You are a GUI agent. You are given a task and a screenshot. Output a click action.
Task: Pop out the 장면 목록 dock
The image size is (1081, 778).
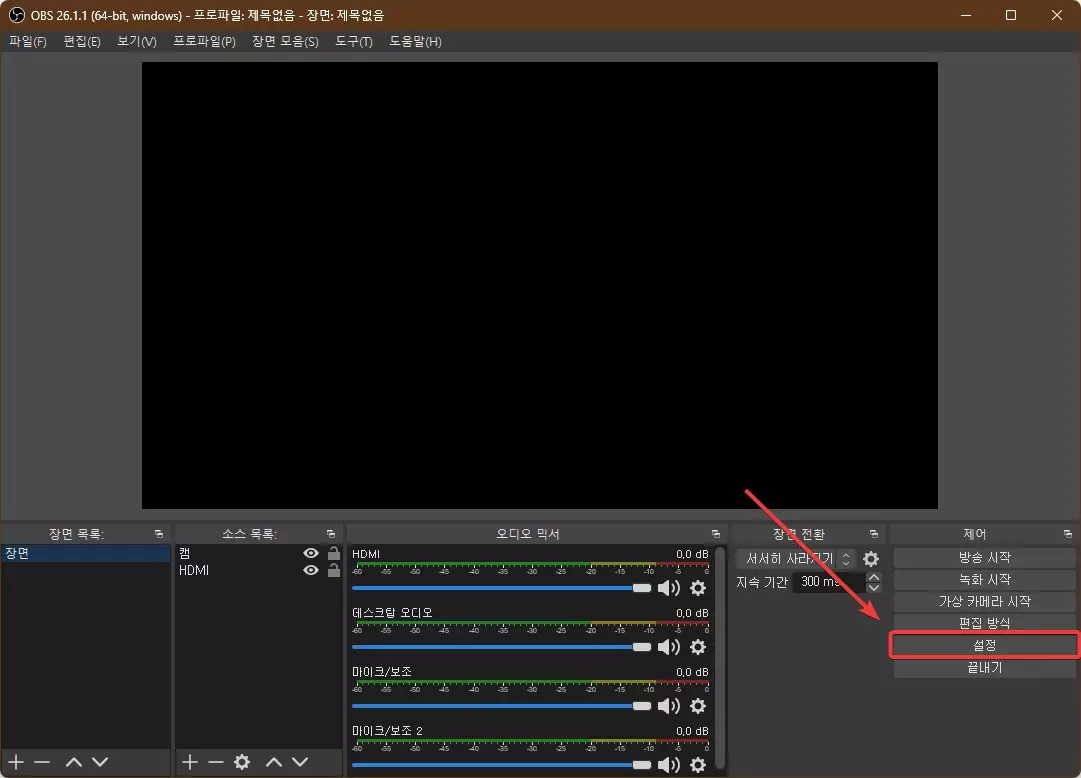pyautogui.click(x=159, y=534)
